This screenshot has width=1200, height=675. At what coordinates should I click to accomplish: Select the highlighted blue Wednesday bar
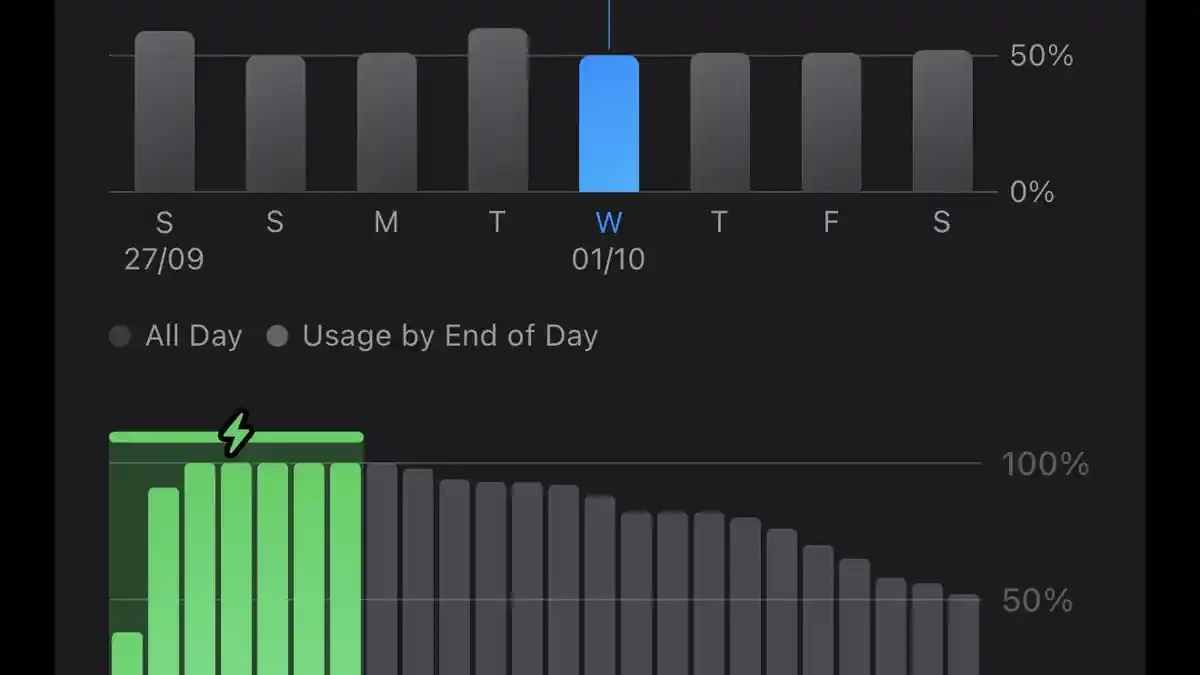608,123
